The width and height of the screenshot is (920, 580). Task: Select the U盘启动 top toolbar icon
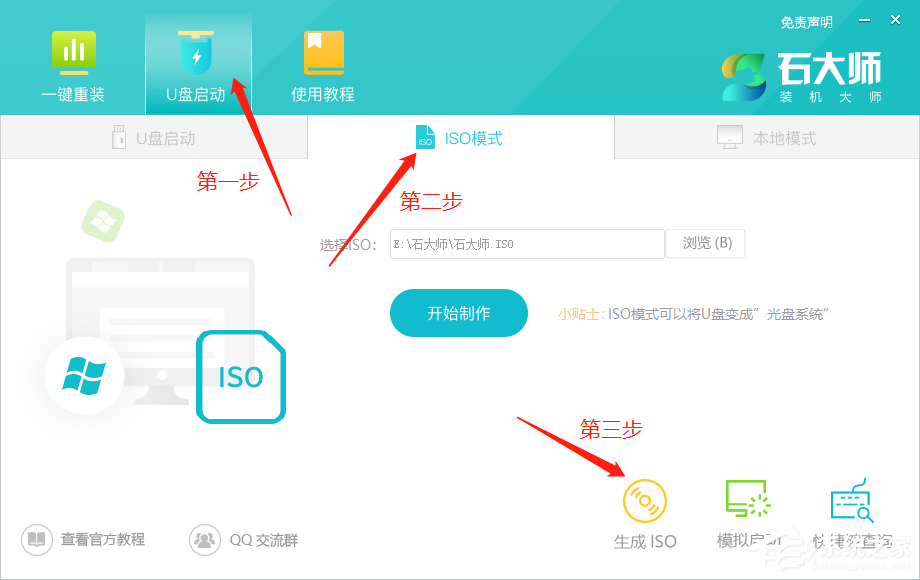(196, 66)
